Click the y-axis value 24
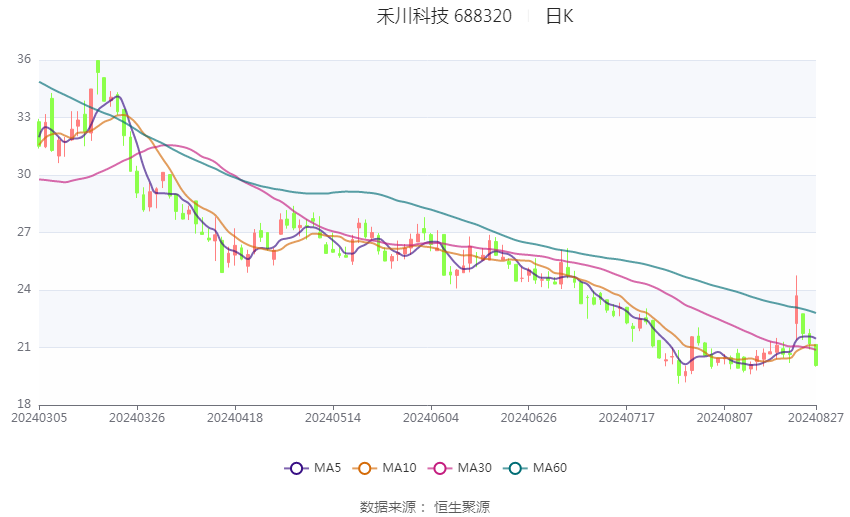Screen dimensions: 850x517 [x=24, y=289]
